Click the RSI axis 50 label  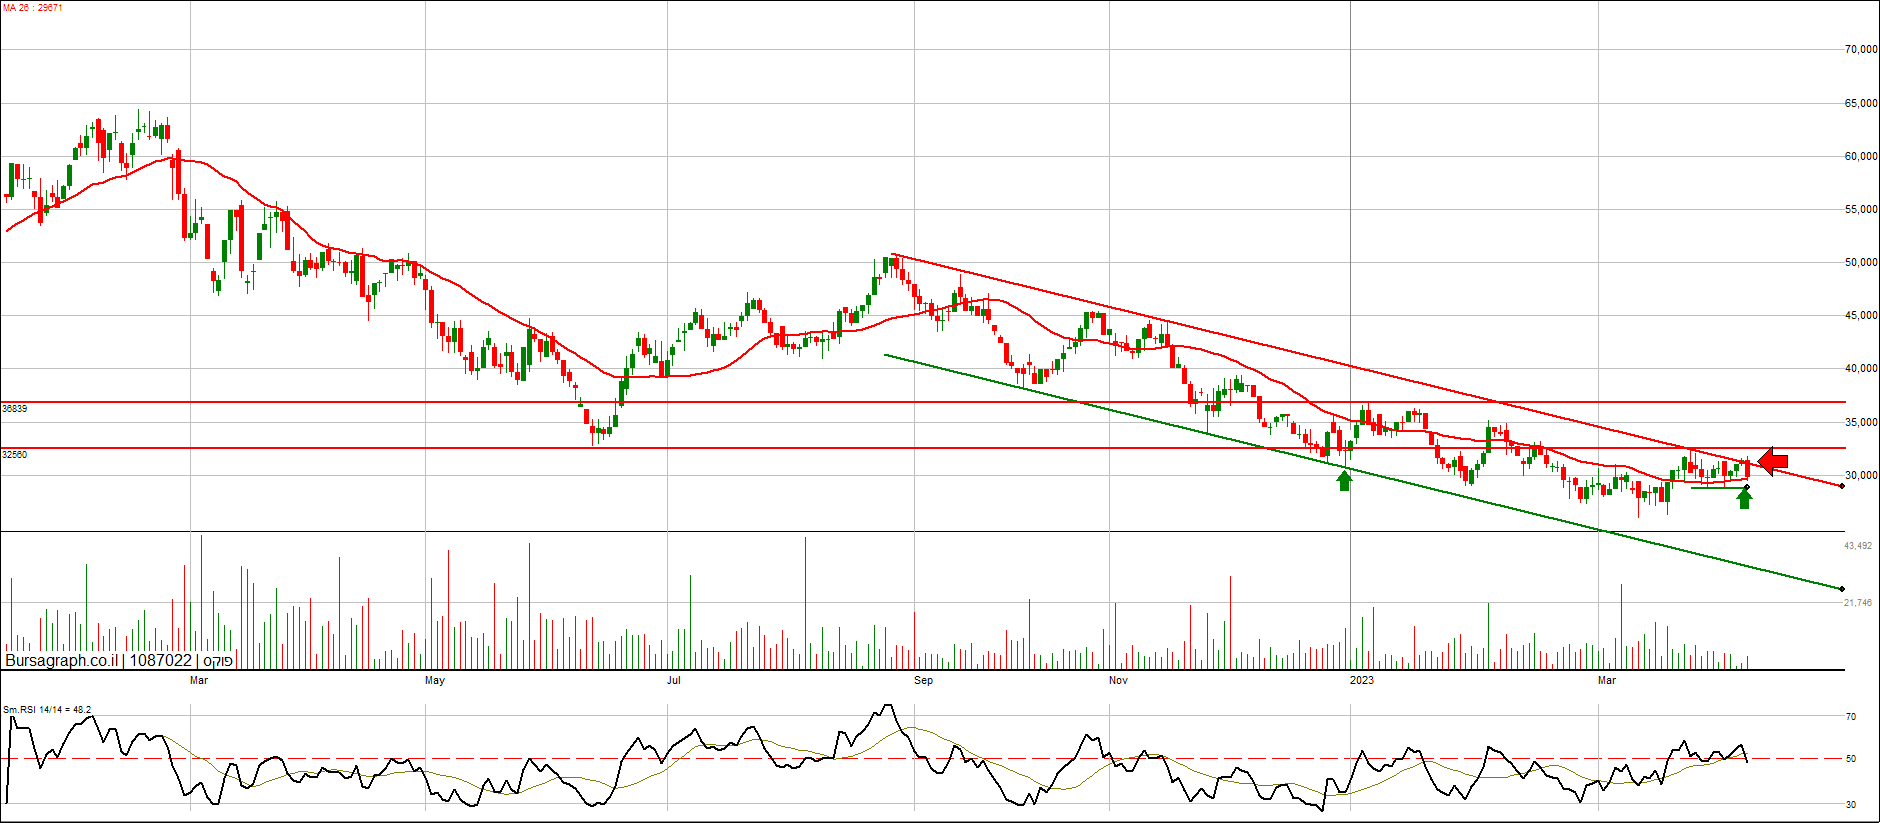[1851, 759]
